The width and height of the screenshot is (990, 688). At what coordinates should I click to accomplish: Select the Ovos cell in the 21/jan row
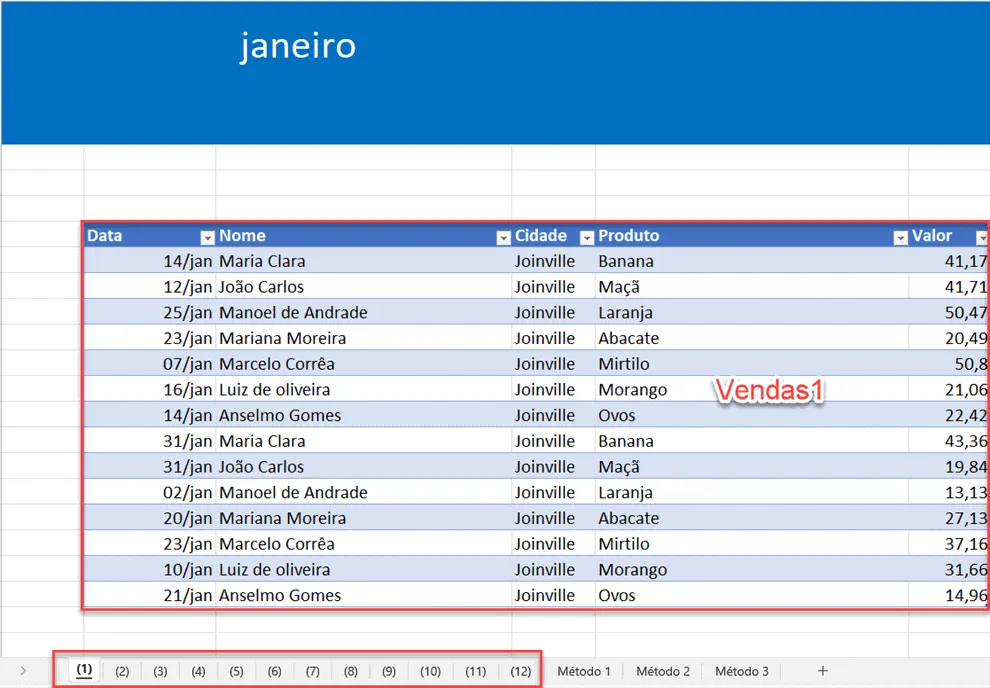[x=752, y=595]
